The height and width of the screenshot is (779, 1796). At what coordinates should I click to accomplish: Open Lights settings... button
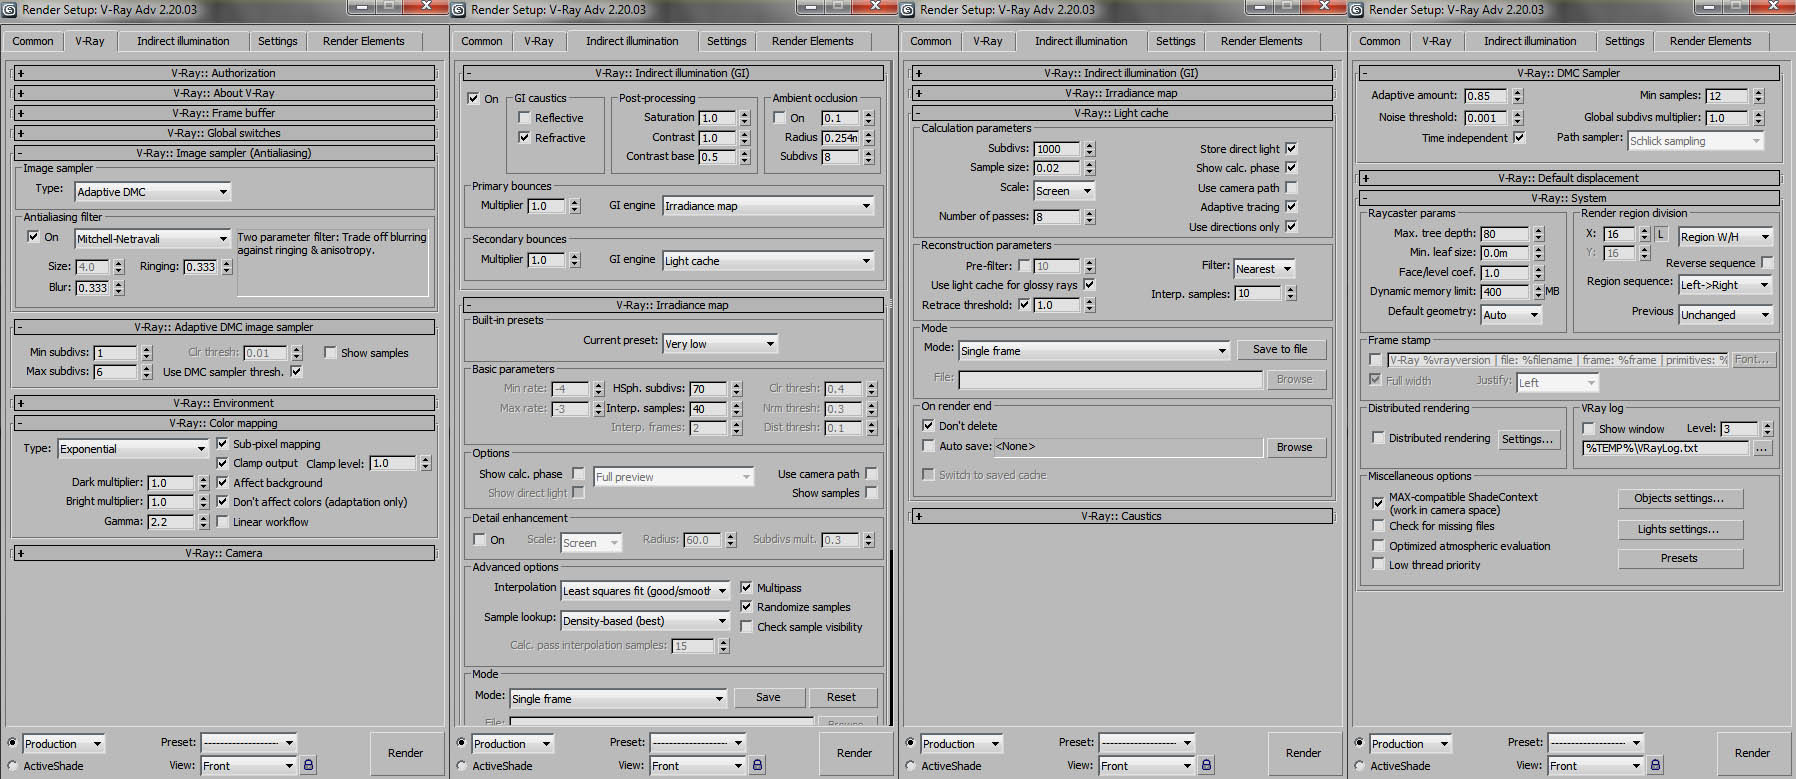1679,529
